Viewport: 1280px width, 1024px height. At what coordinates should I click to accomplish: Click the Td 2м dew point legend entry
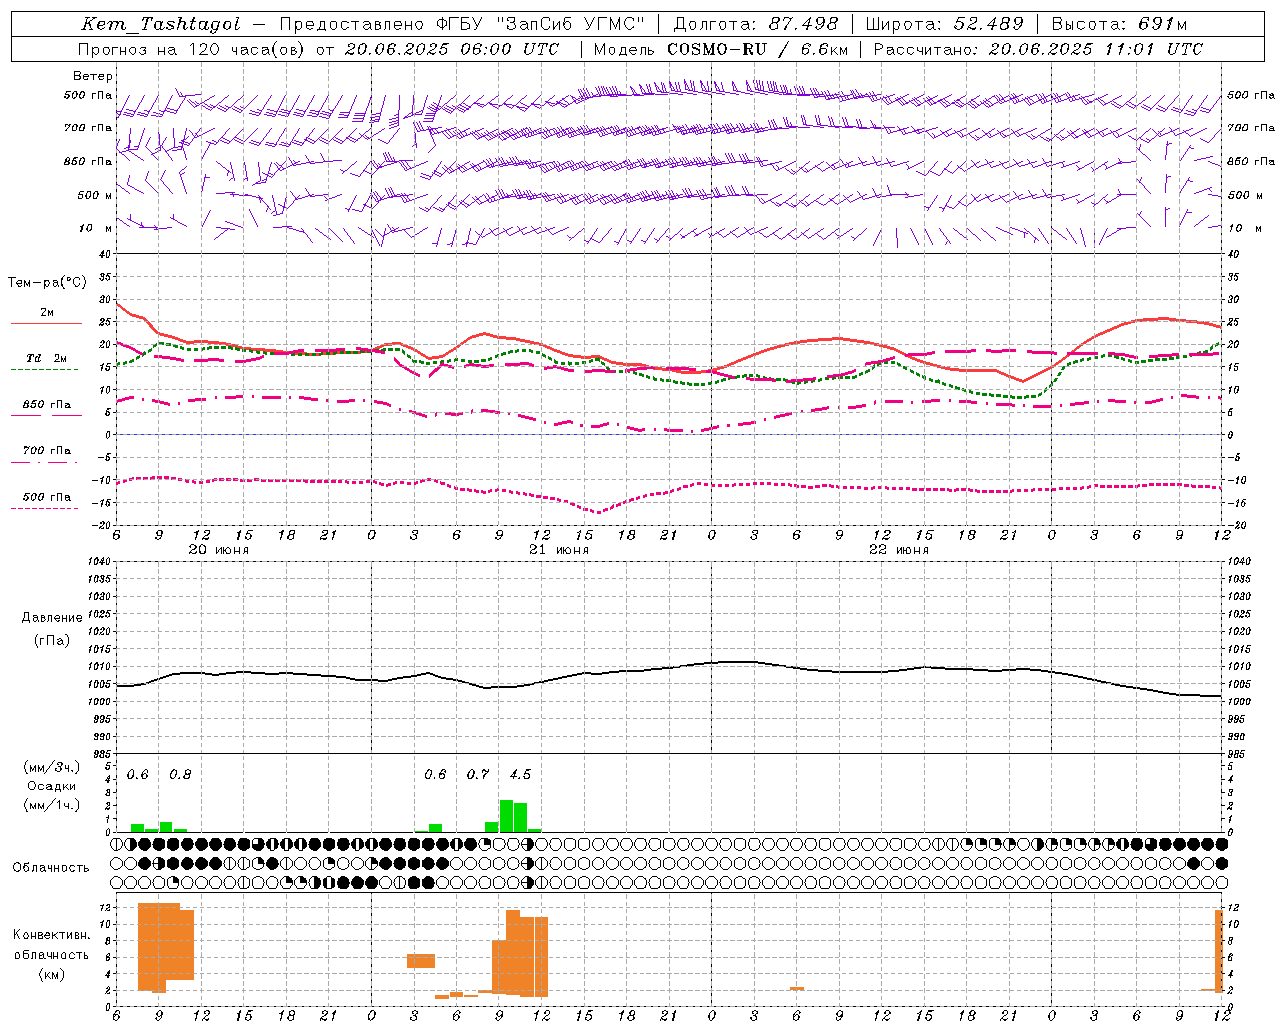pos(47,358)
